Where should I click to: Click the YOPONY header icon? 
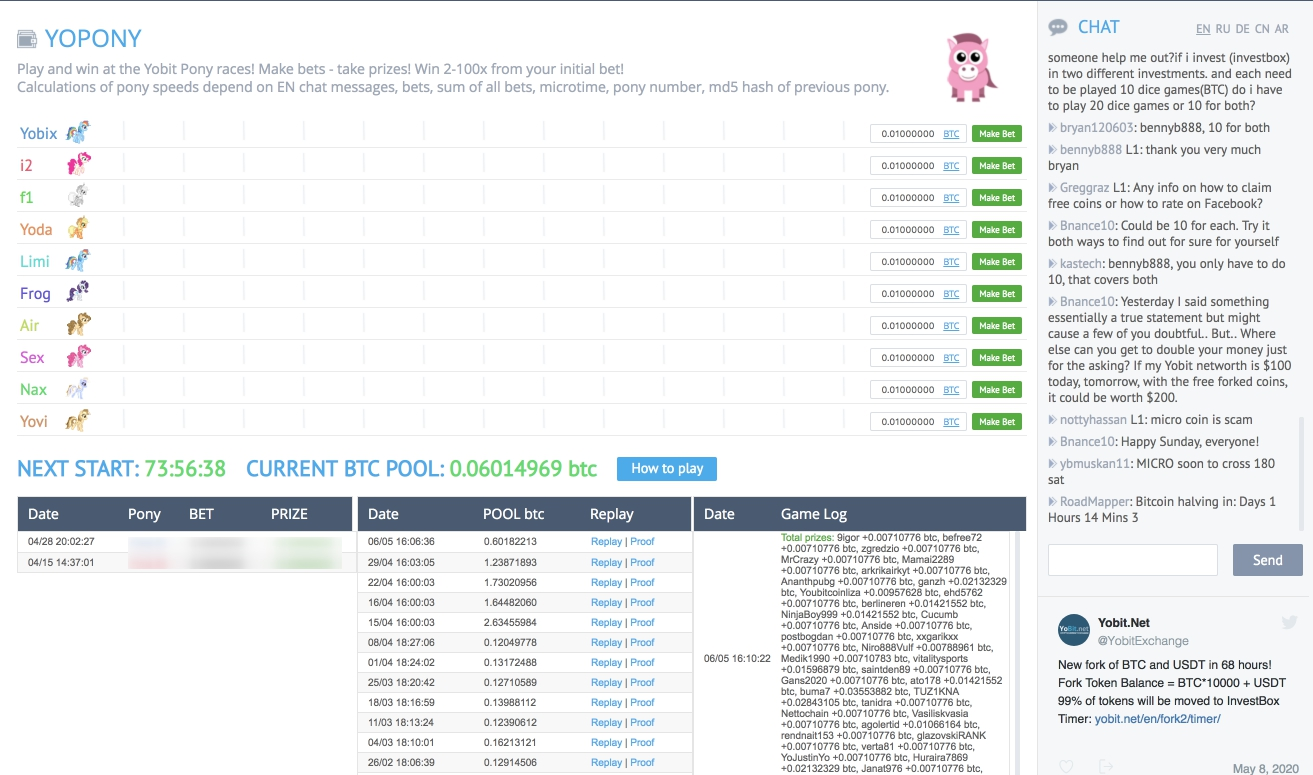(x=27, y=39)
